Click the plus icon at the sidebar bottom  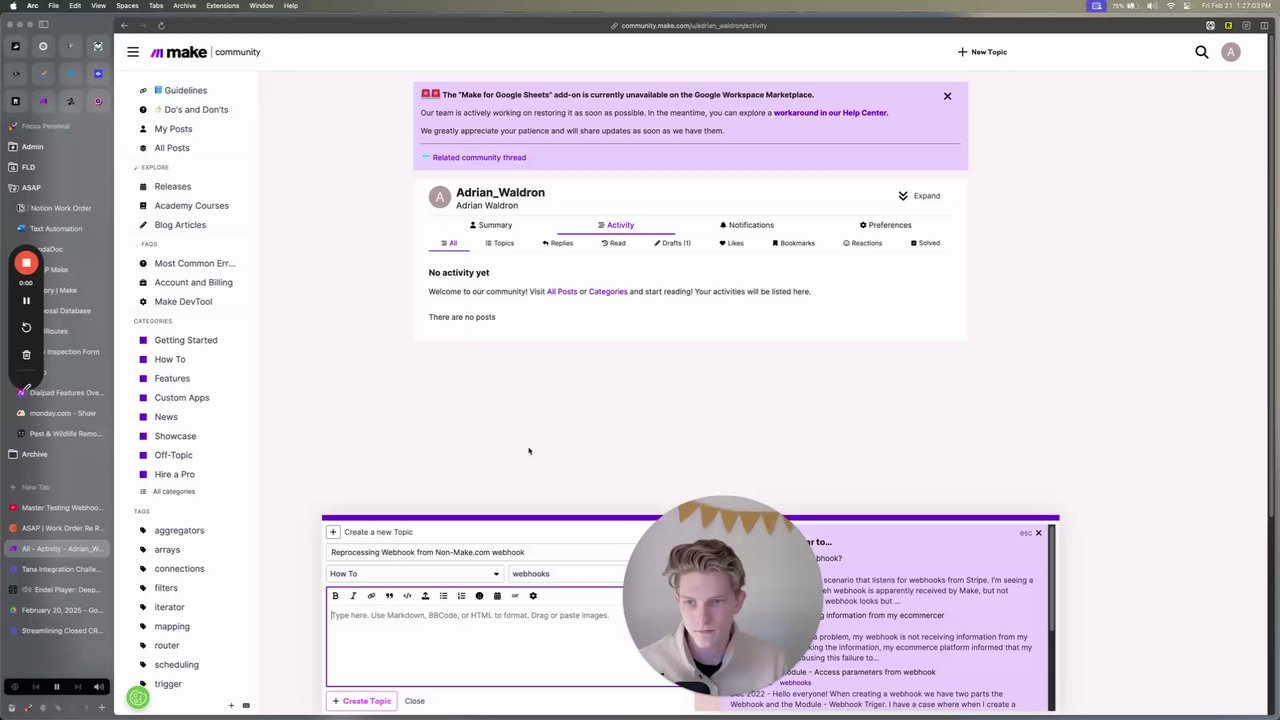tap(231, 706)
